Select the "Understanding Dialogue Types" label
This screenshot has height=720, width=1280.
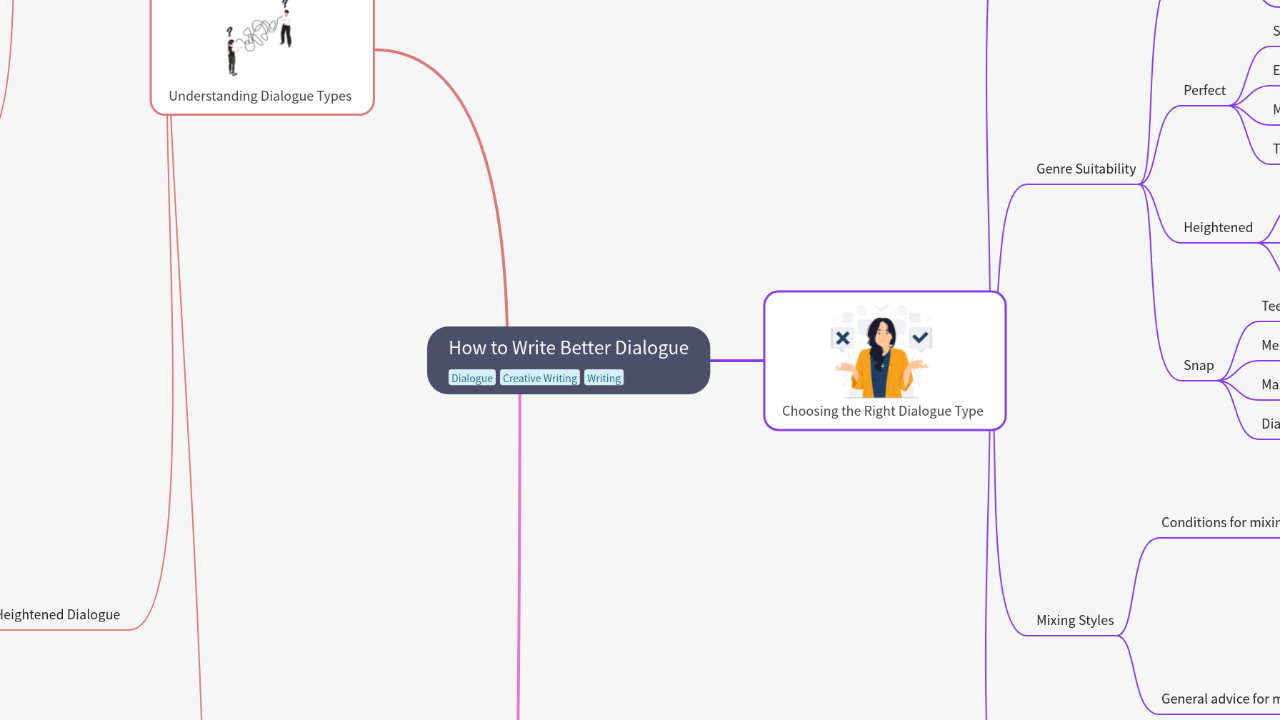coord(260,96)
